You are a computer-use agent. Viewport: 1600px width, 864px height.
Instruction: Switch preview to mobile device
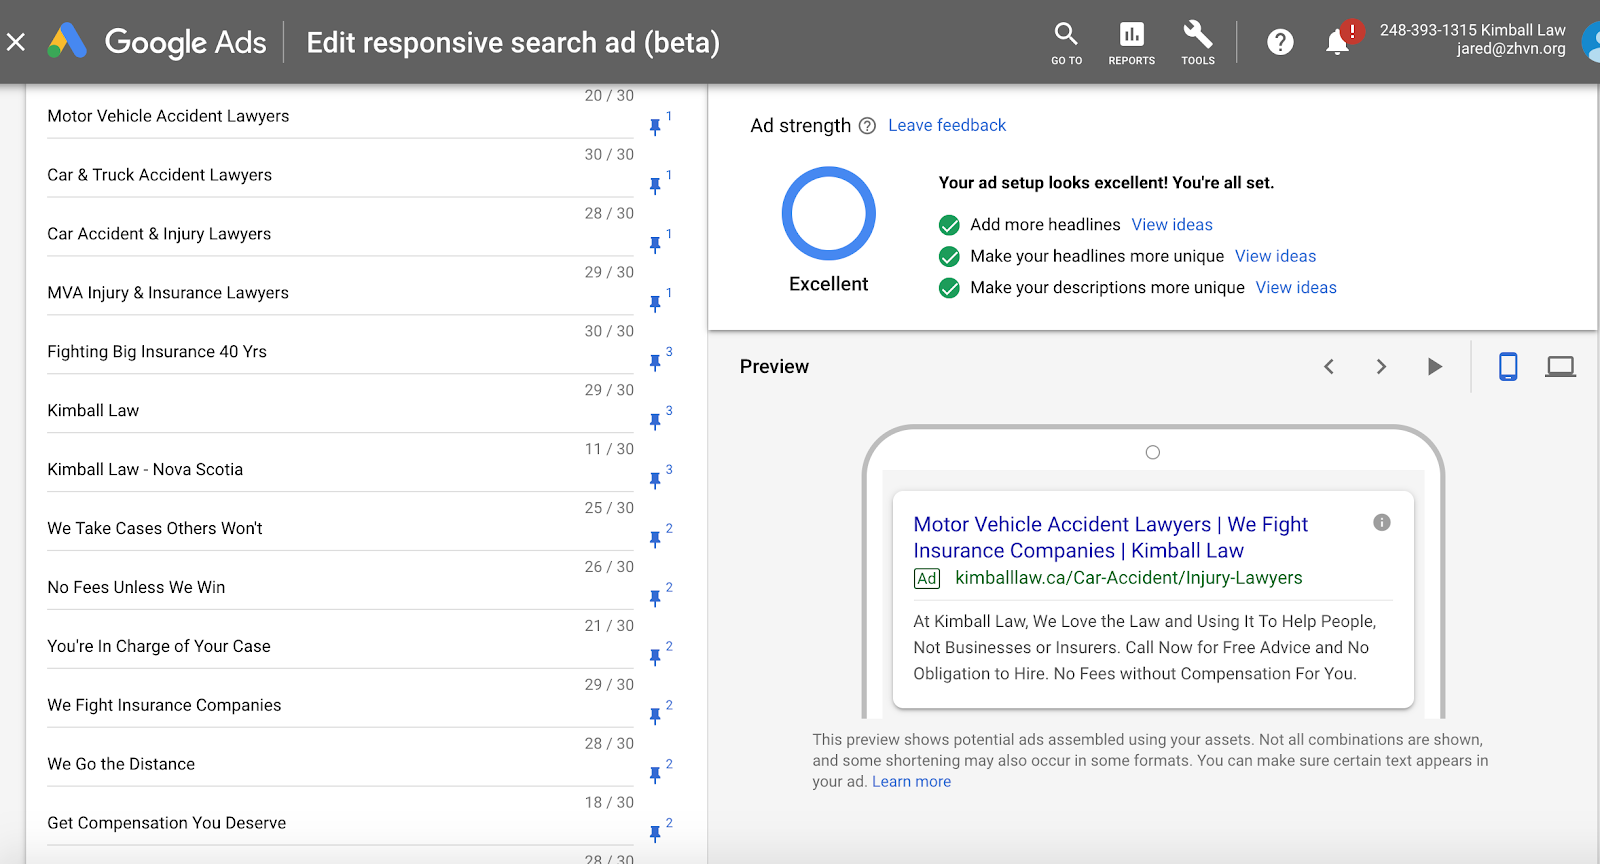pyautogui.click(x=1508, y=367)
